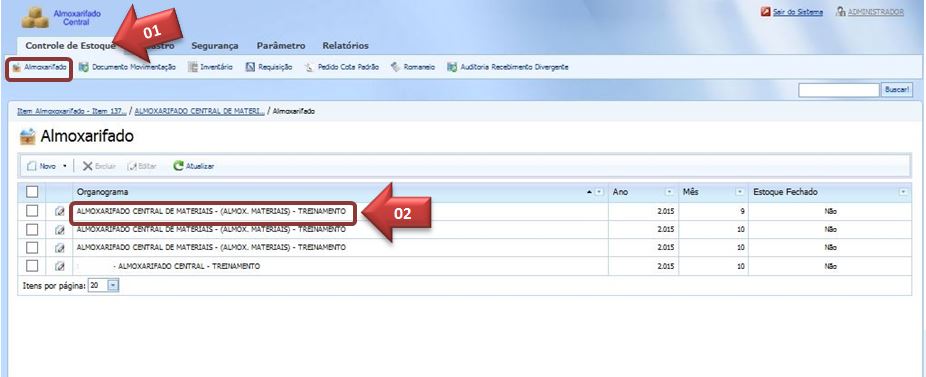This screenshot has width=926, height=377.
Task: Open the Ano column filter dropdown
Action: pyautogui.click(x=670, y=192)
